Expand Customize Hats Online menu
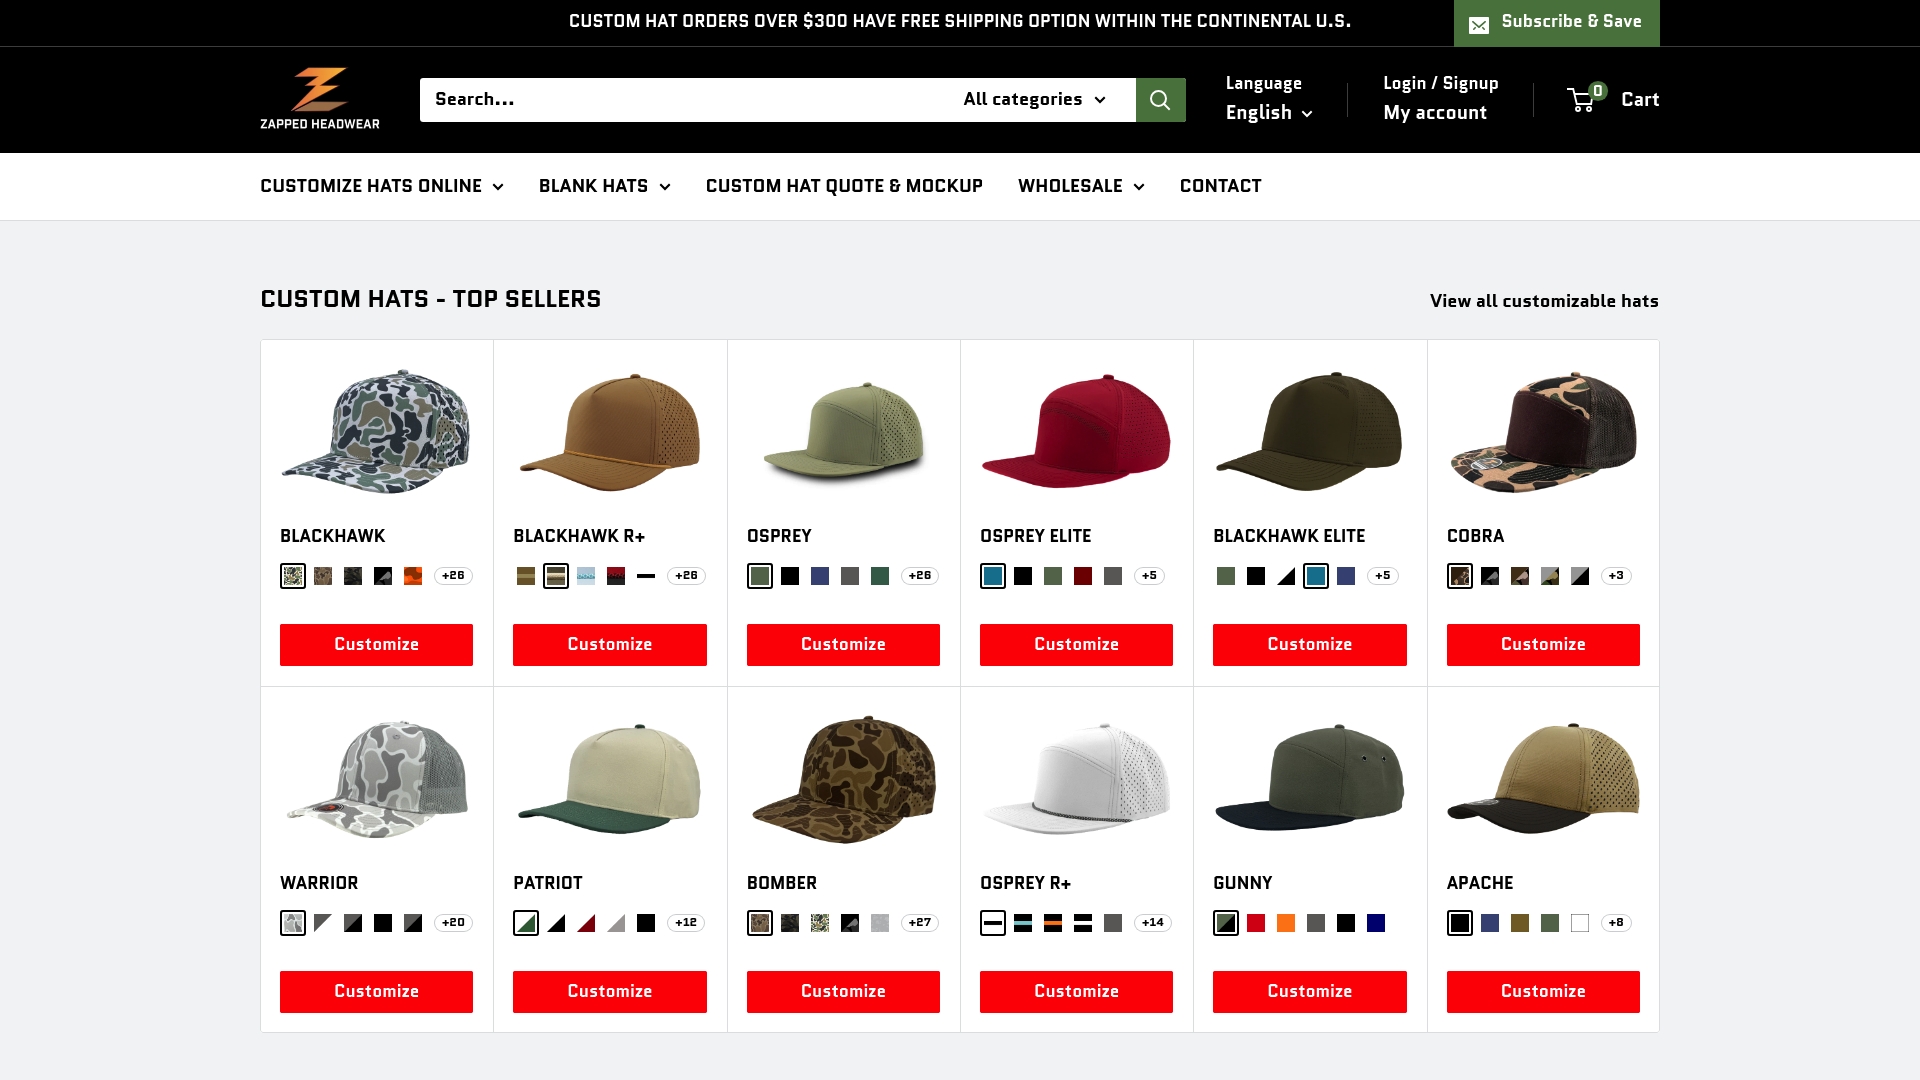The width and height of the screenshot is (1920, 1080). [x=382, y=186]
